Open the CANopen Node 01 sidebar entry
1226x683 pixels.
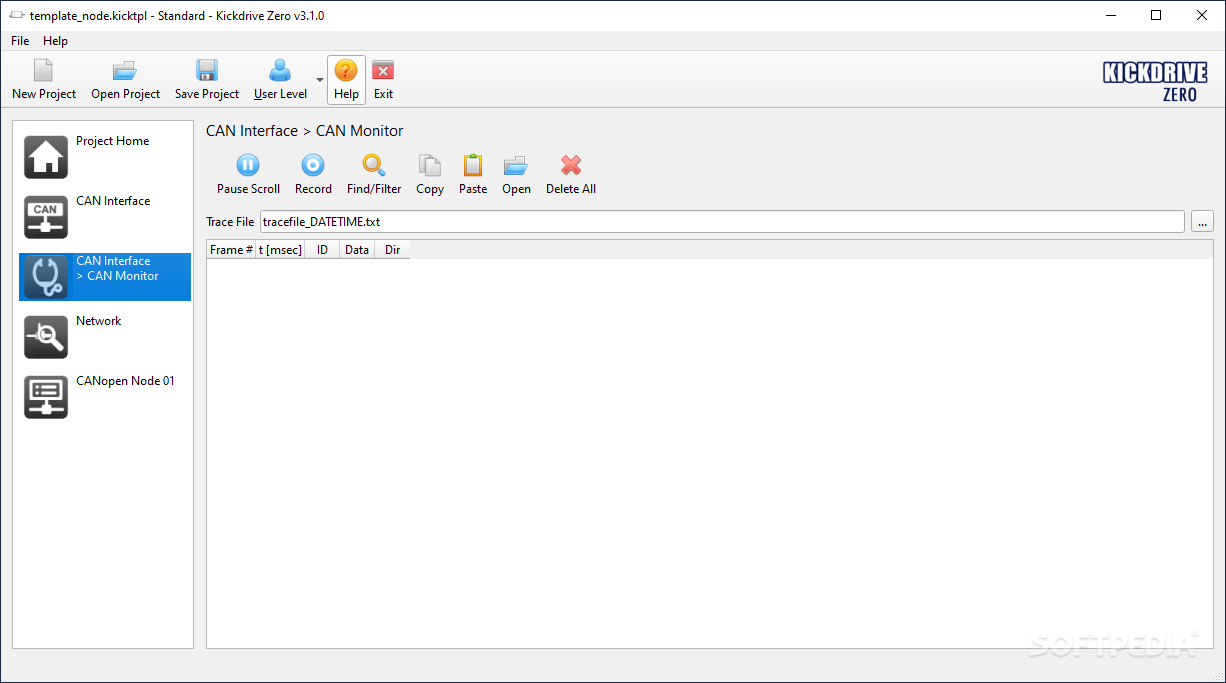click(105, 397)
